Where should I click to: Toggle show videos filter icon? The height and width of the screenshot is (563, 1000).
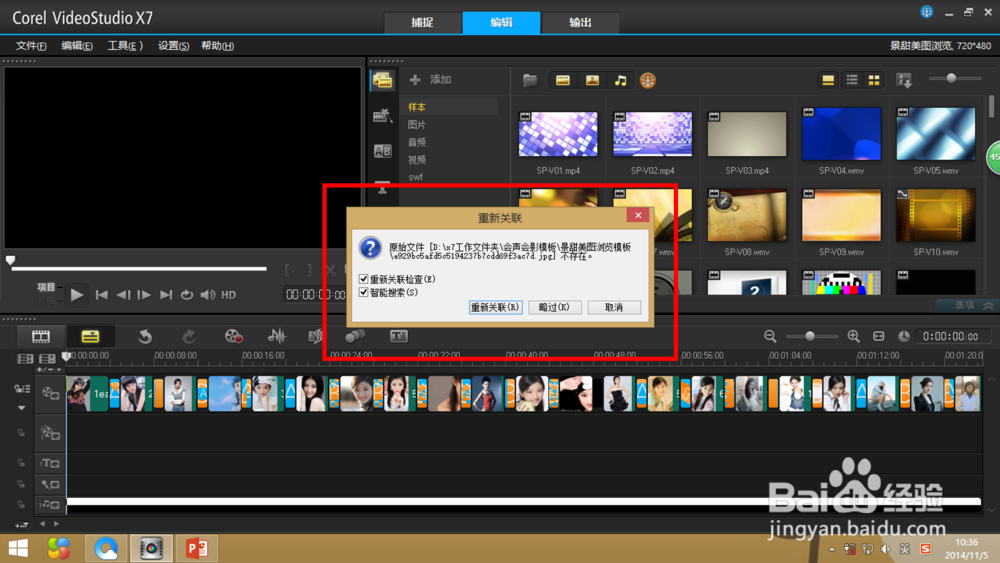[x=562, y=80]
